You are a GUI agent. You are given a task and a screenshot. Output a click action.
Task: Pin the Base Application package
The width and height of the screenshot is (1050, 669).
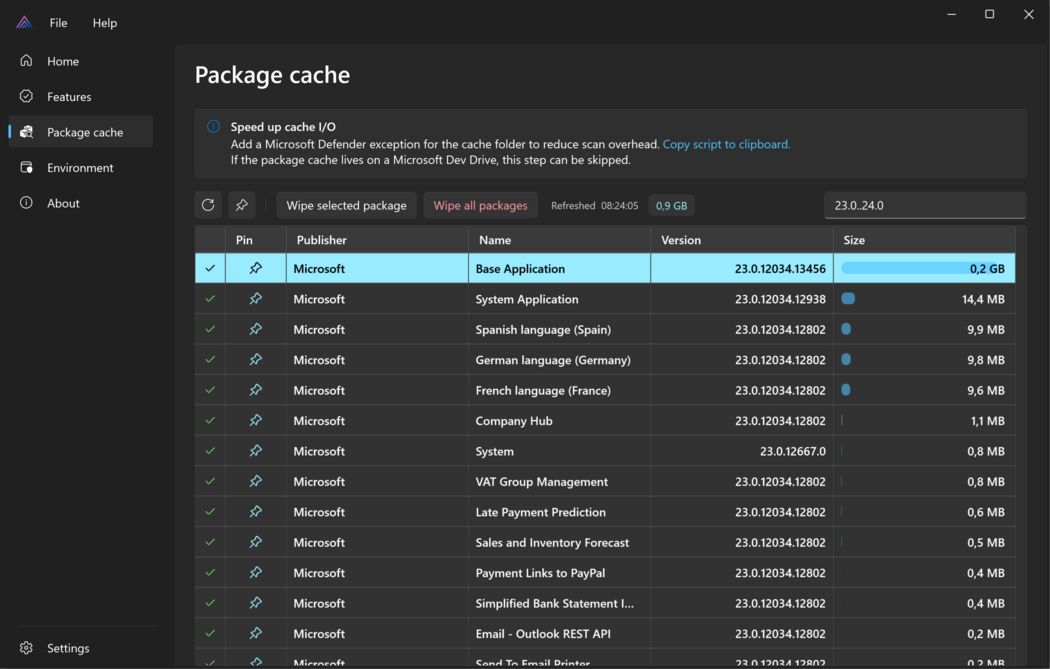coord(256,268)
